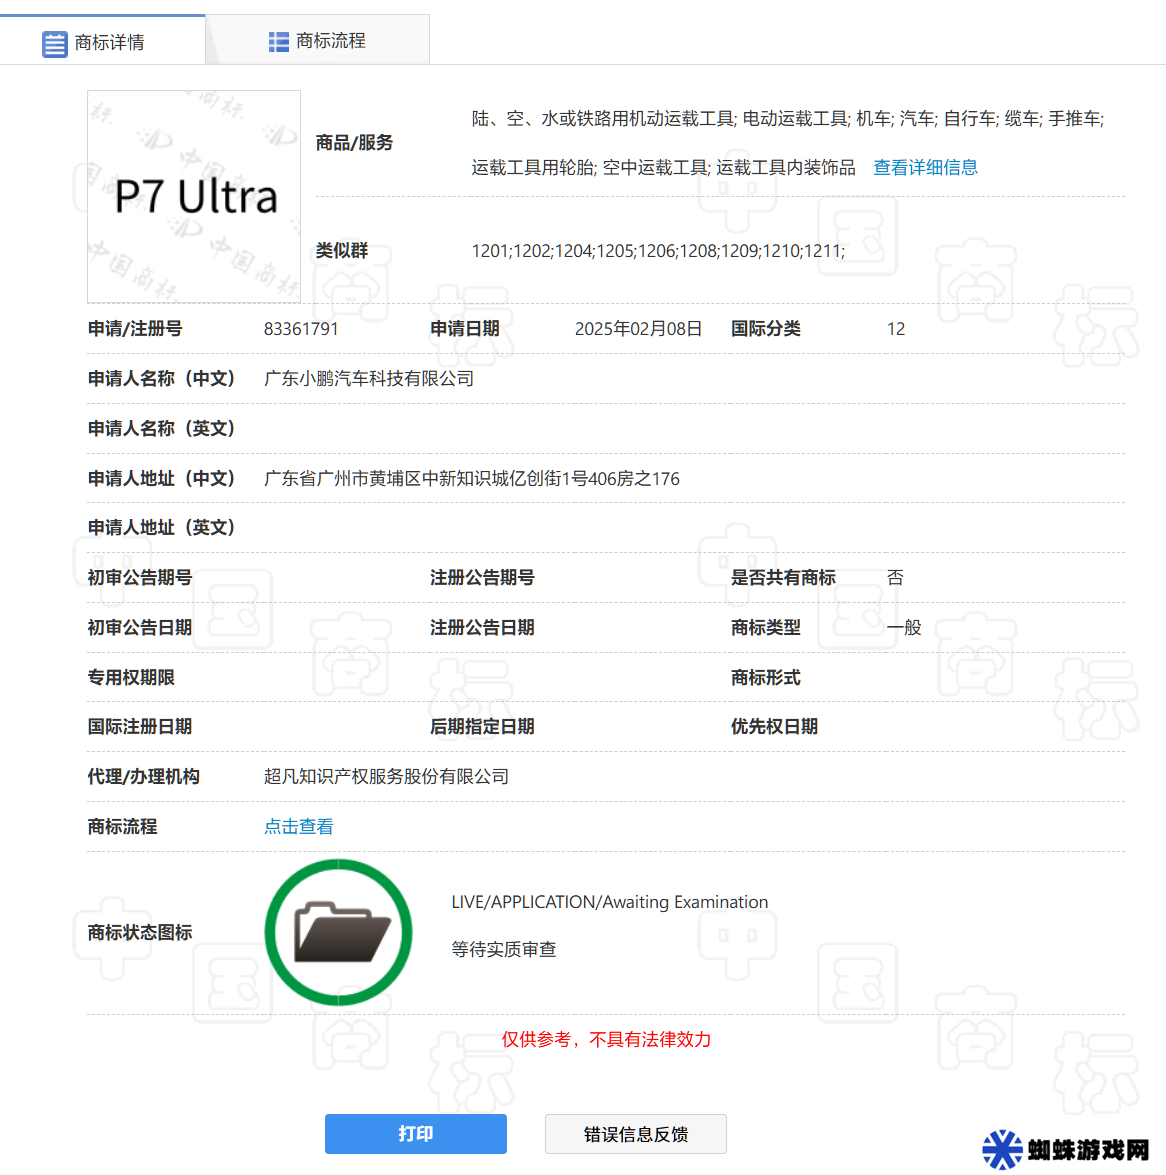Viewport: 1166px width, 1175px height.
Task: Click the 商标详情 tab list icon
Action: coord(55,43)
